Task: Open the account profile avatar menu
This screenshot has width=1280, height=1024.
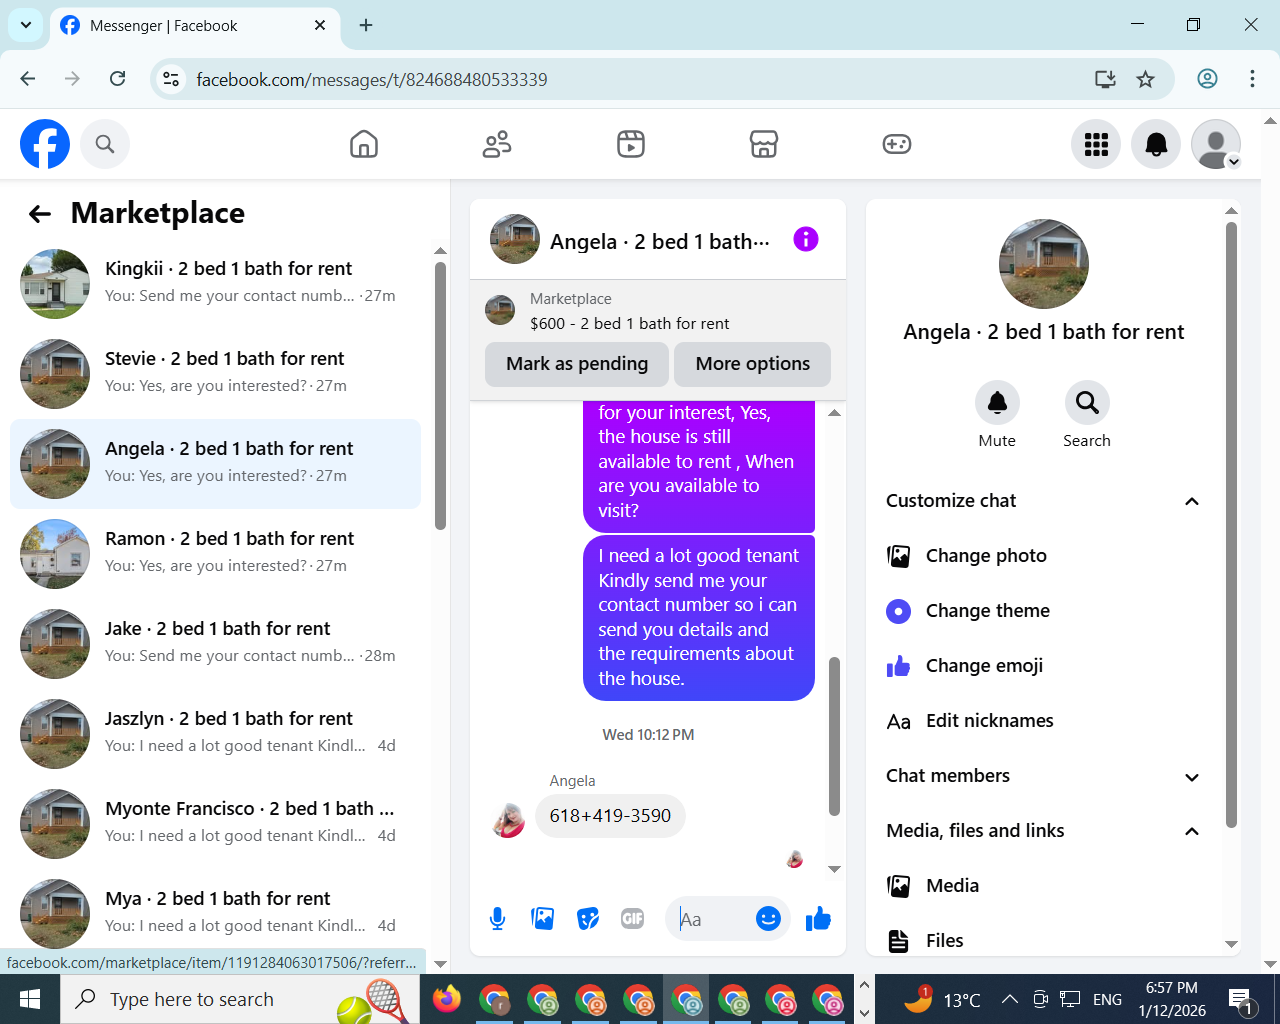Action: [x=1216, y=144]
